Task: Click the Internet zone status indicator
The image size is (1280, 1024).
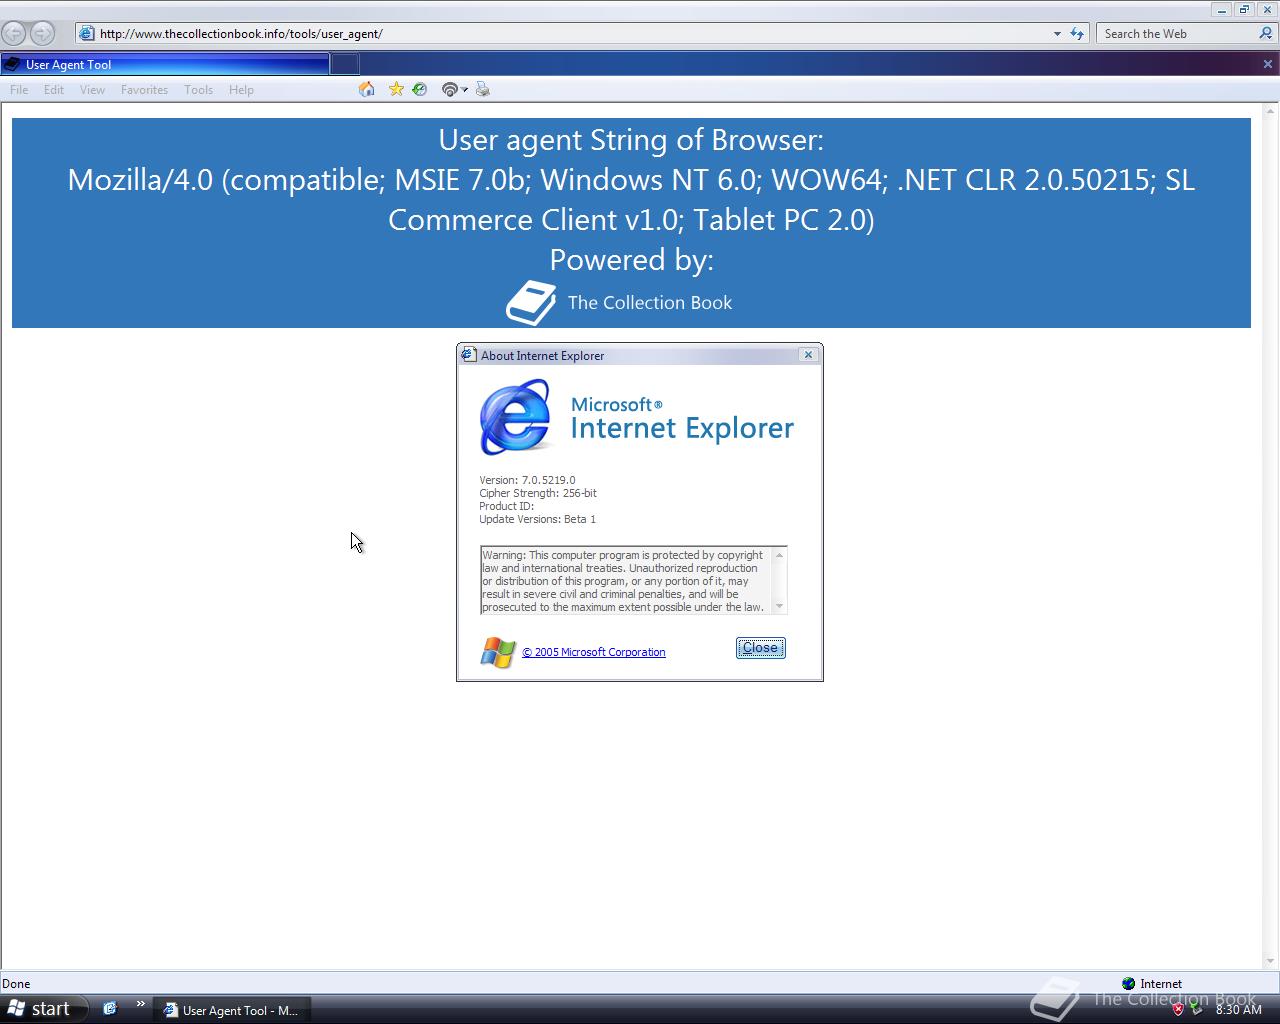Action: tap(1152, 984)
